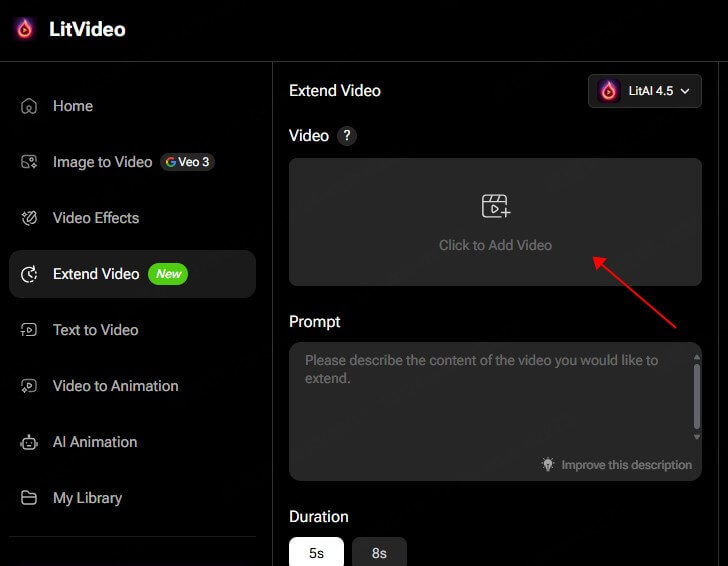Click the Home house icon

click(29, 106)
